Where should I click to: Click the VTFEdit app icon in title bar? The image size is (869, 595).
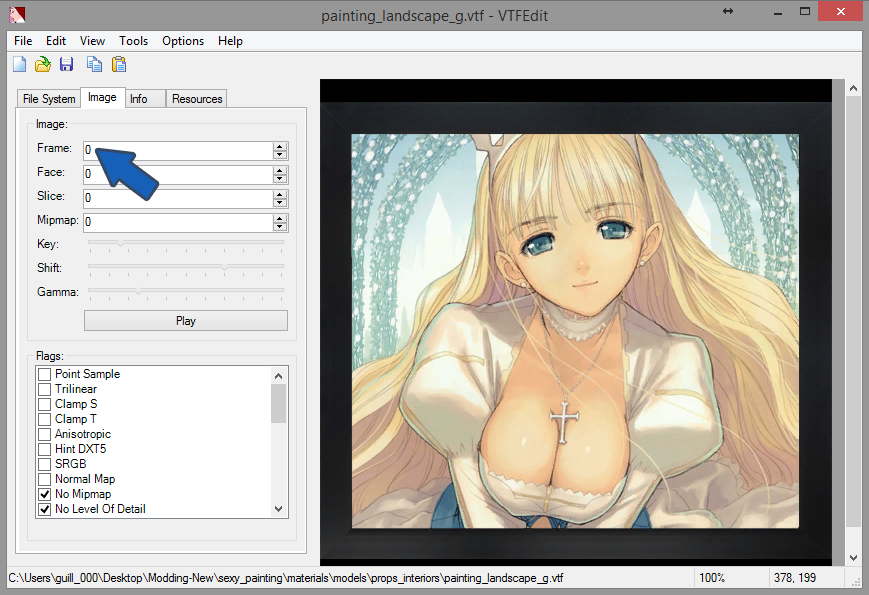click(x=17, y=14)
